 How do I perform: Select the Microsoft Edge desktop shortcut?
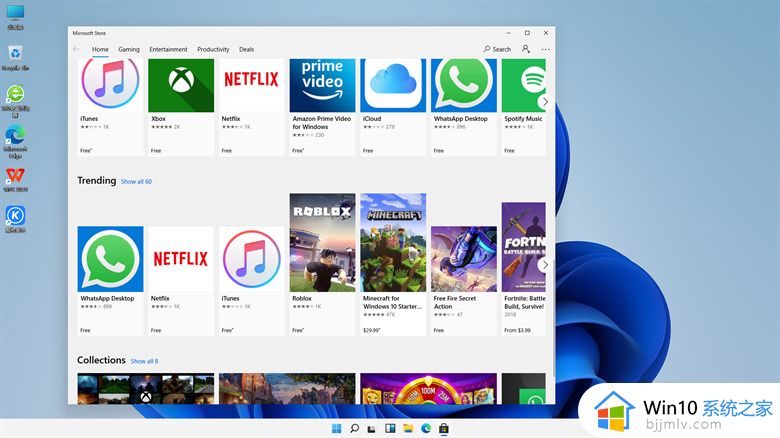pos(15,142)
